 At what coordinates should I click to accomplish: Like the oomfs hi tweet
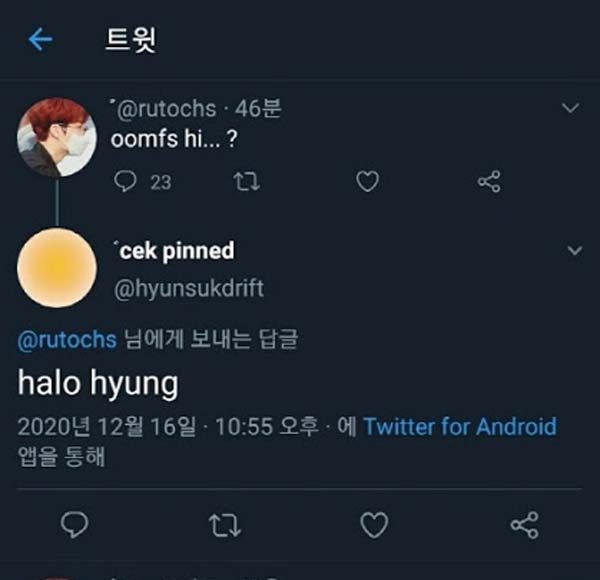pos(368,181)
